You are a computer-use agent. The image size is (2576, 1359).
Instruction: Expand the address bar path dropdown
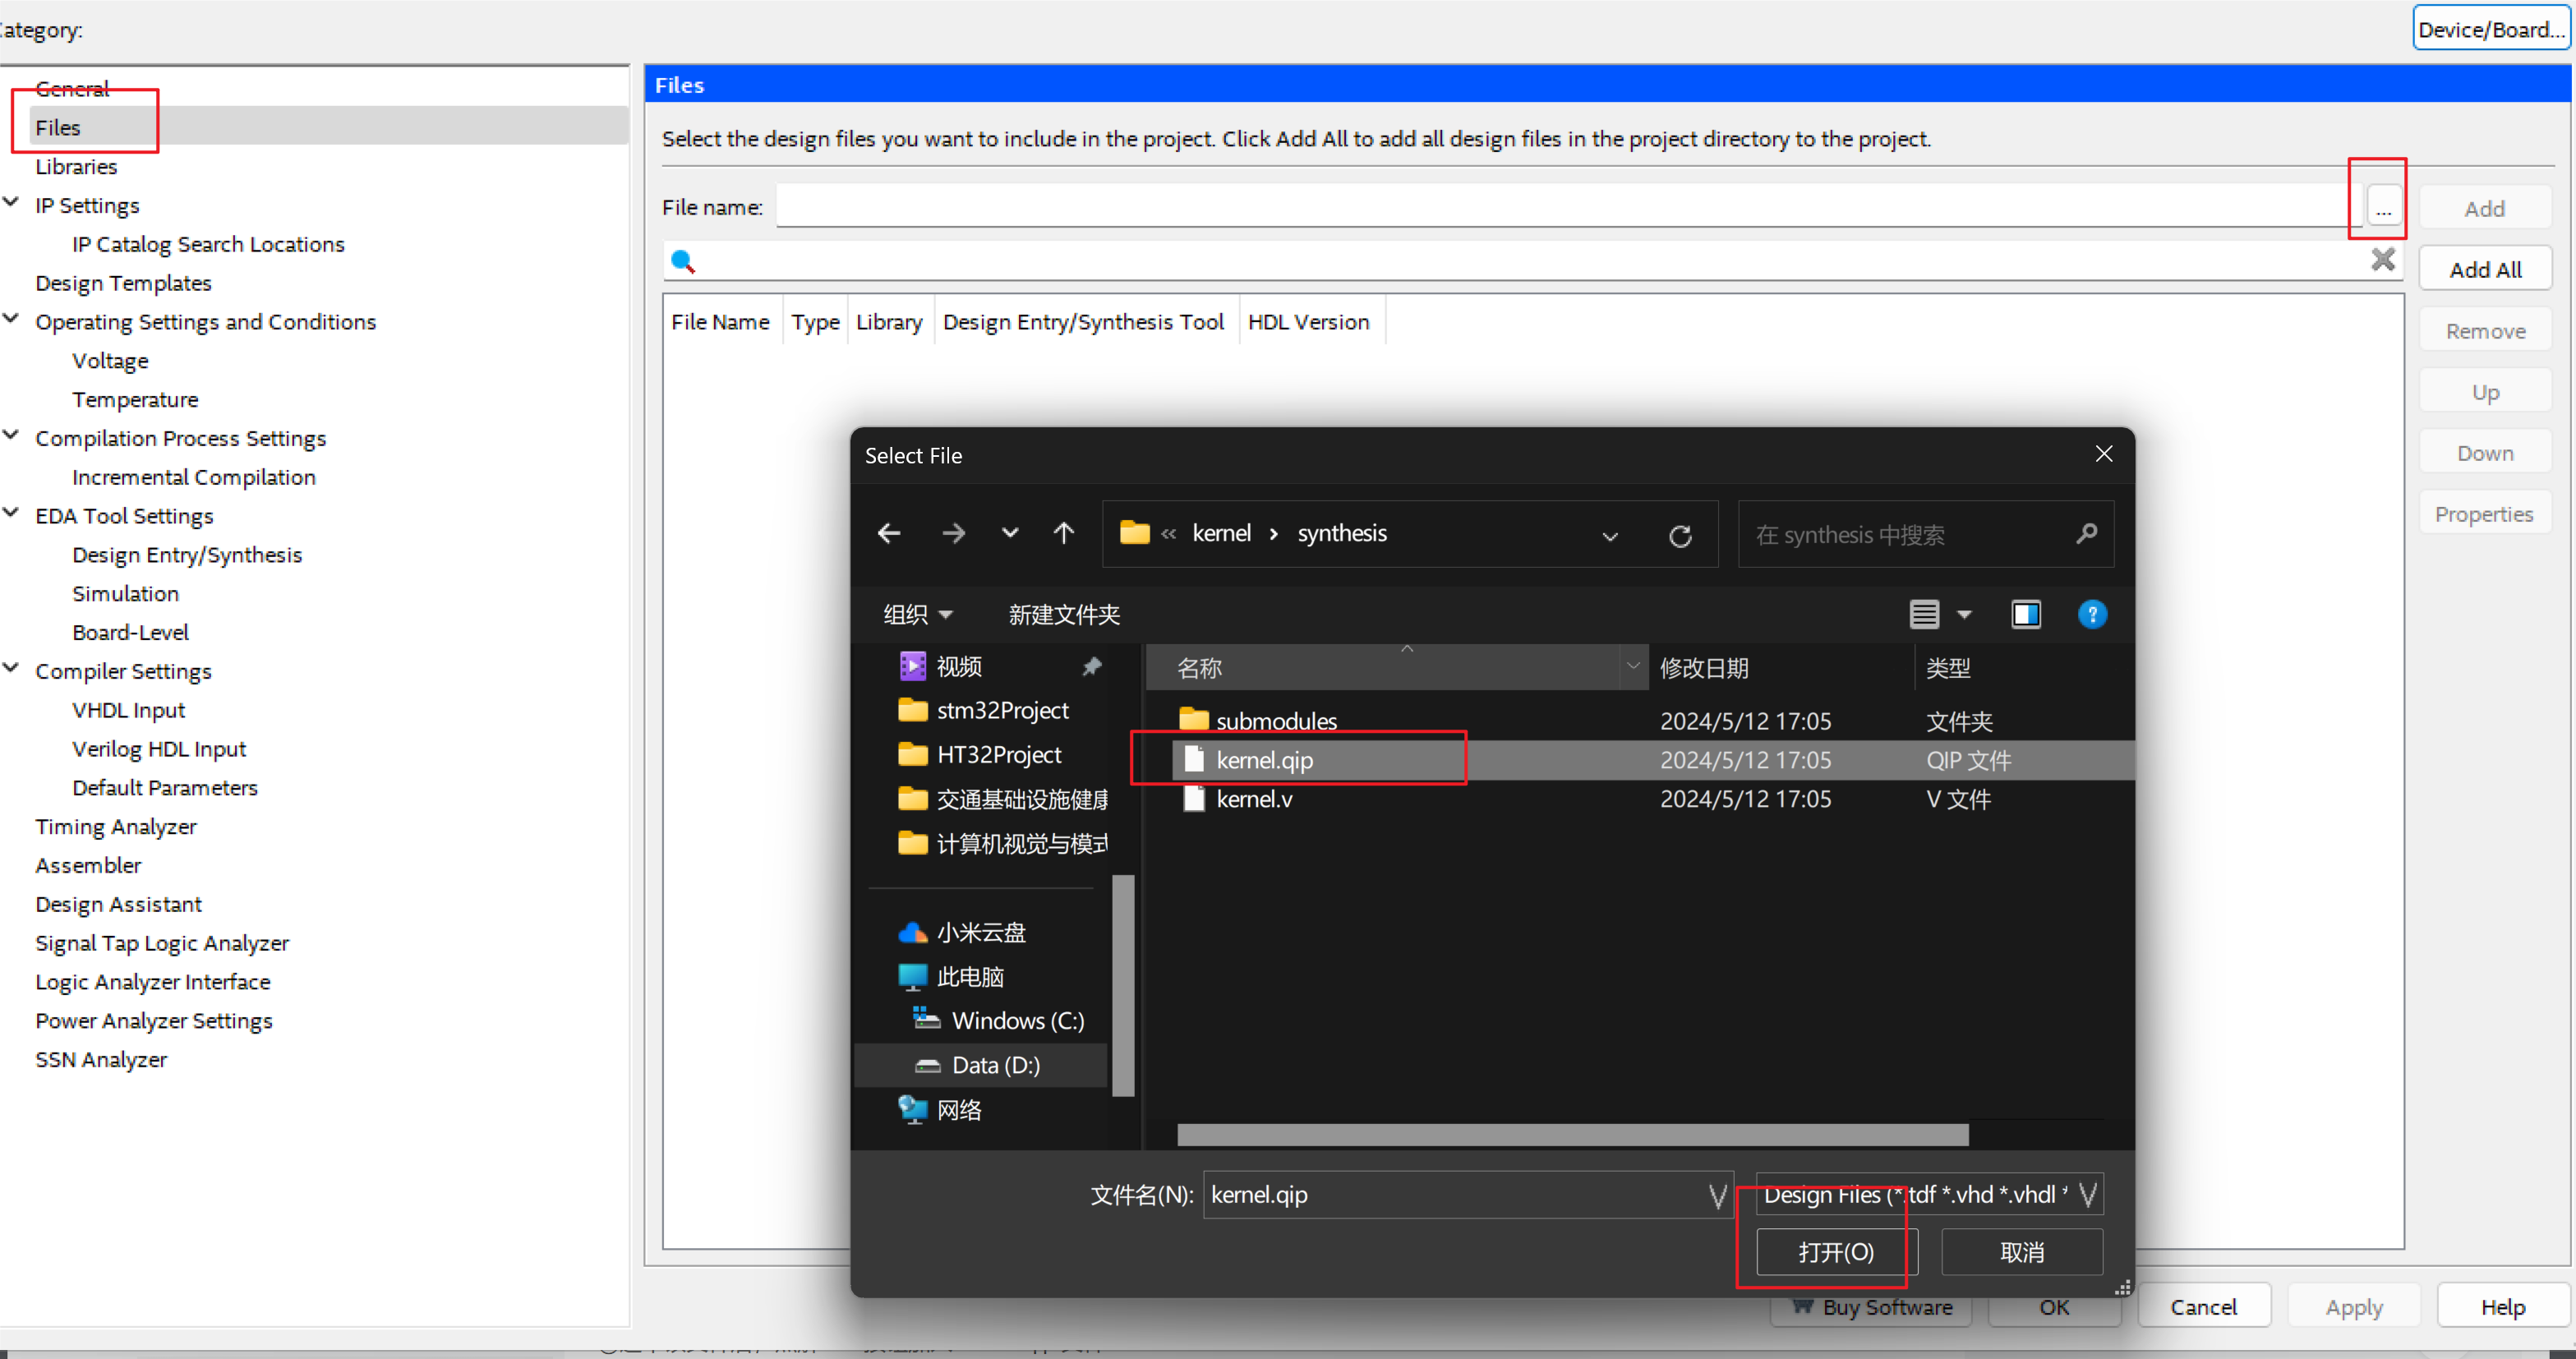pyautogui.click(x=1610, y=536)
